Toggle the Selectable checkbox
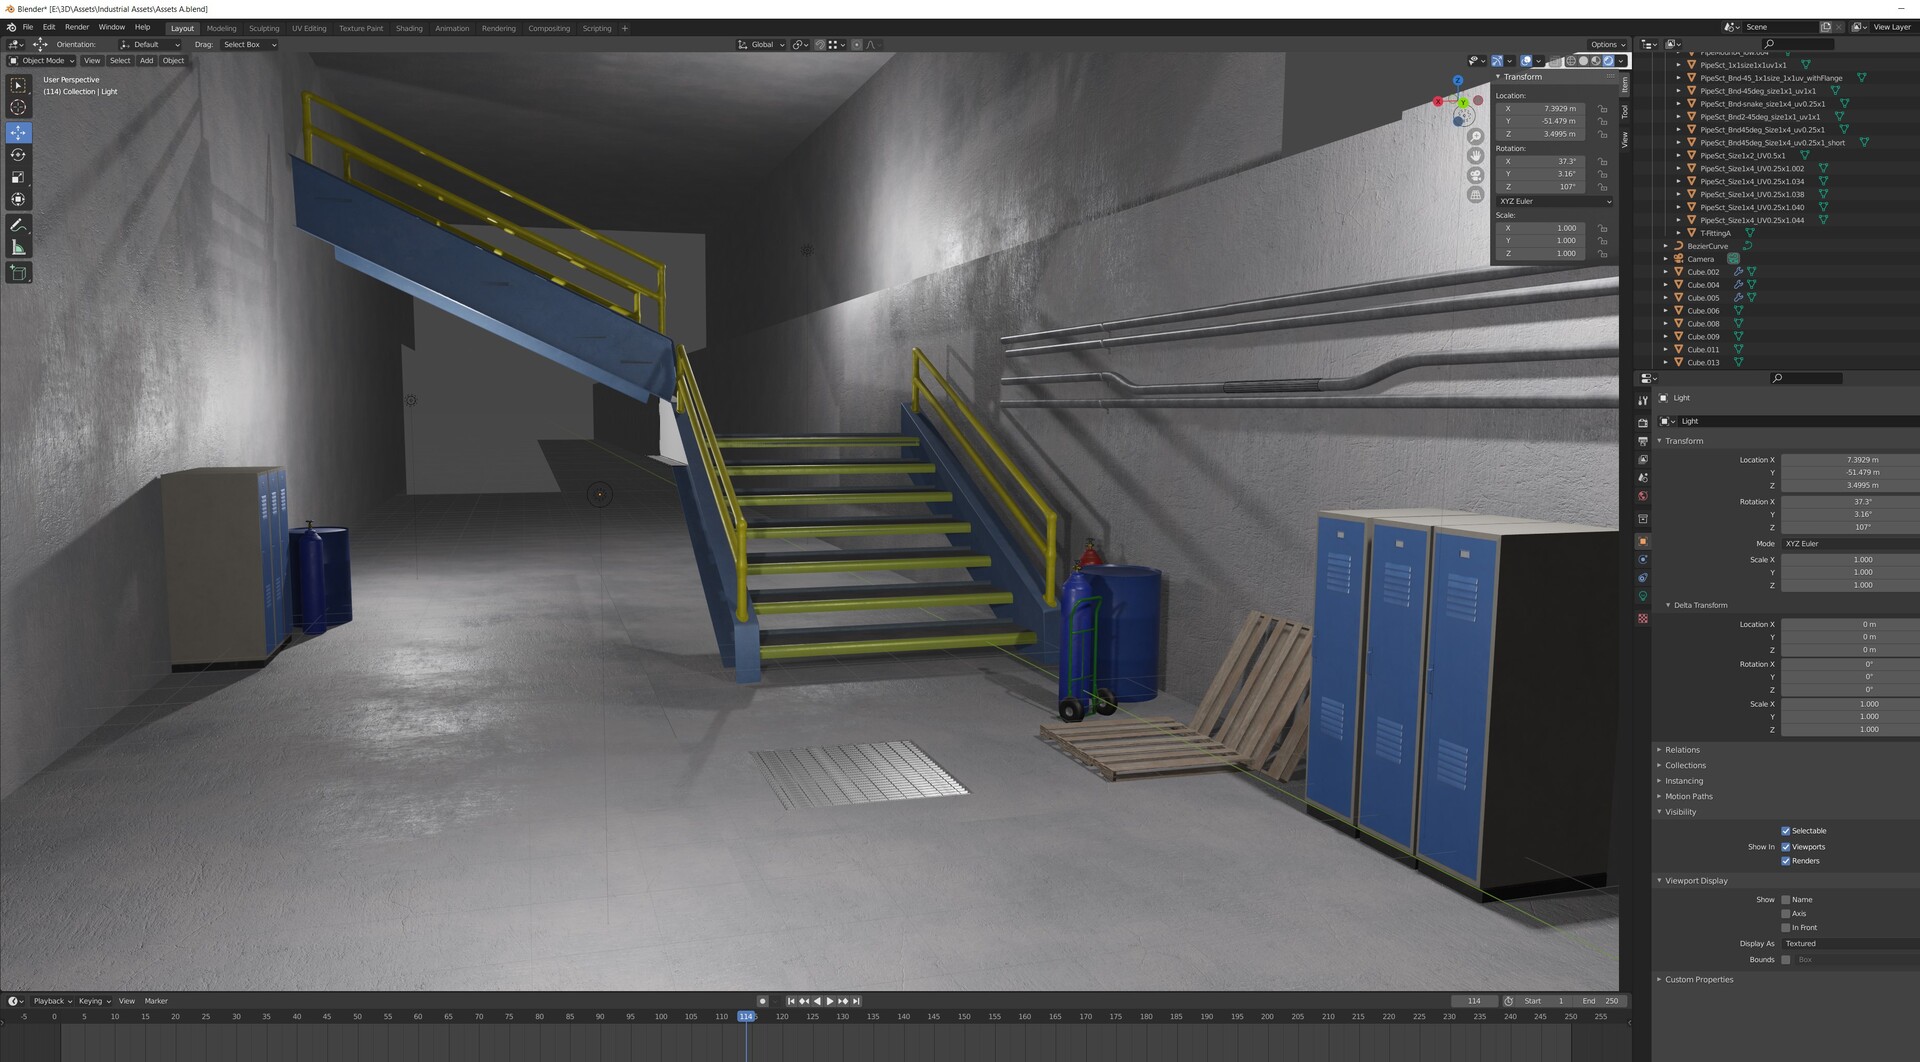 coord(1786,831)
